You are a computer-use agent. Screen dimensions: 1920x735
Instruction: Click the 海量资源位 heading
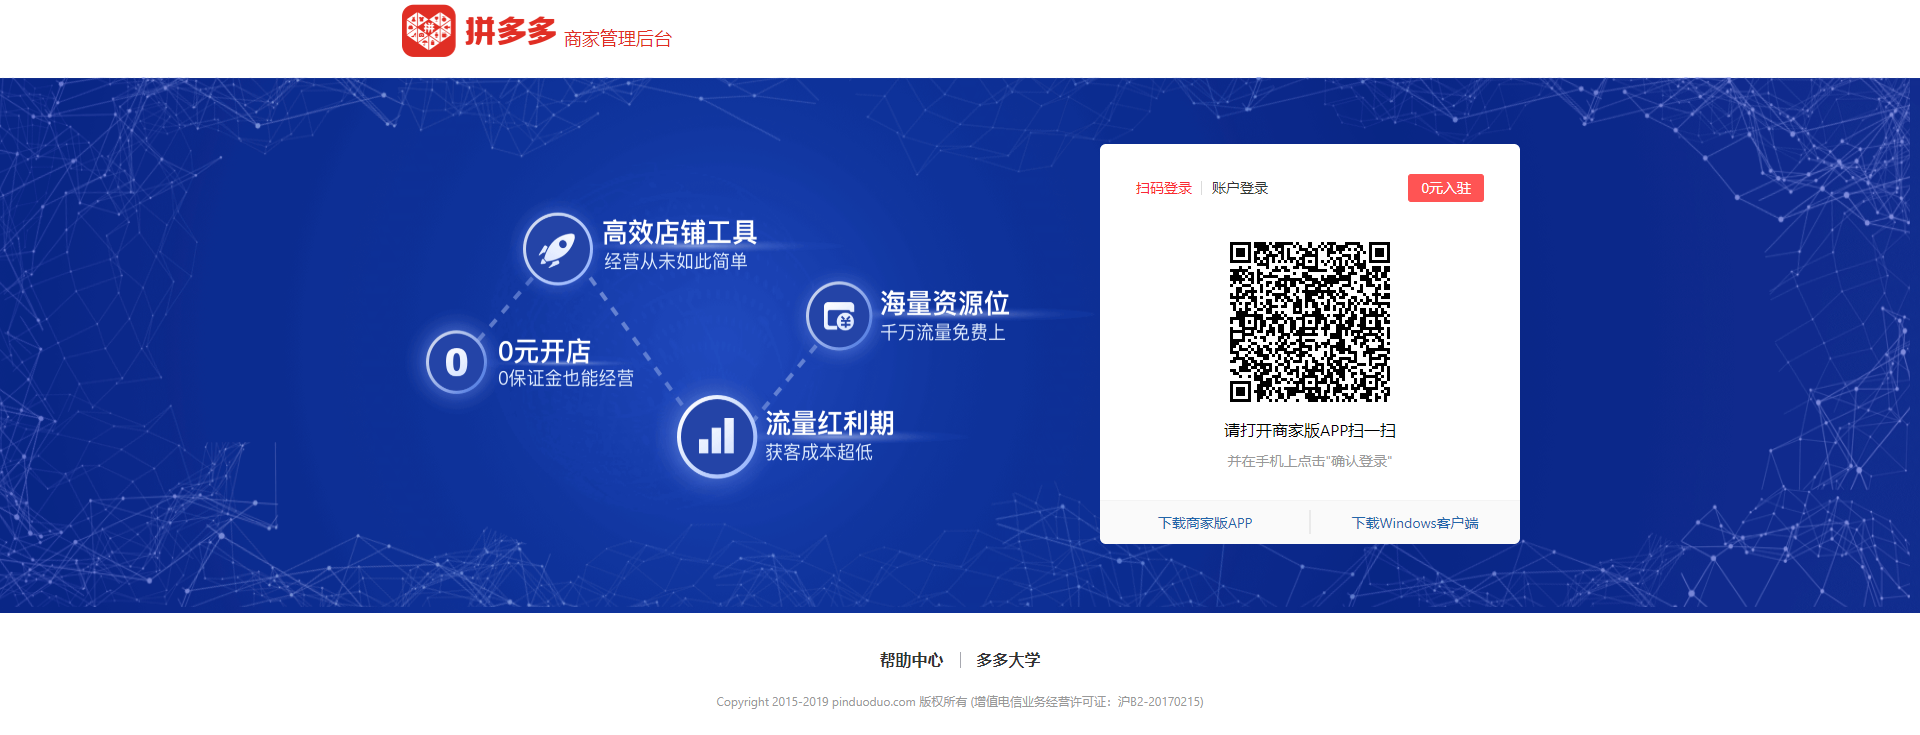(945, 303)
